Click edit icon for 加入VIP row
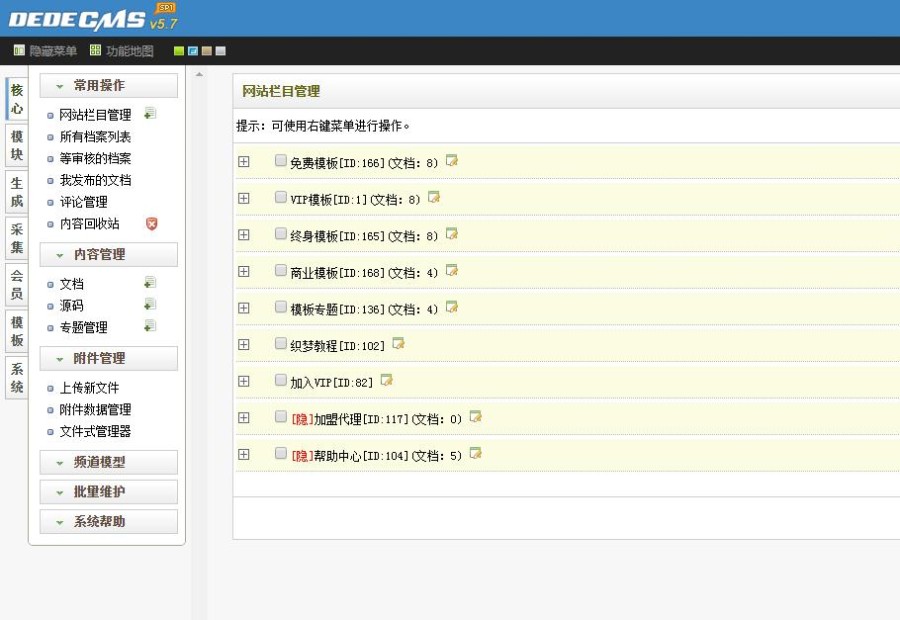Image resolution: width=900 pixels, height=620 pixels. coord(387,380)
